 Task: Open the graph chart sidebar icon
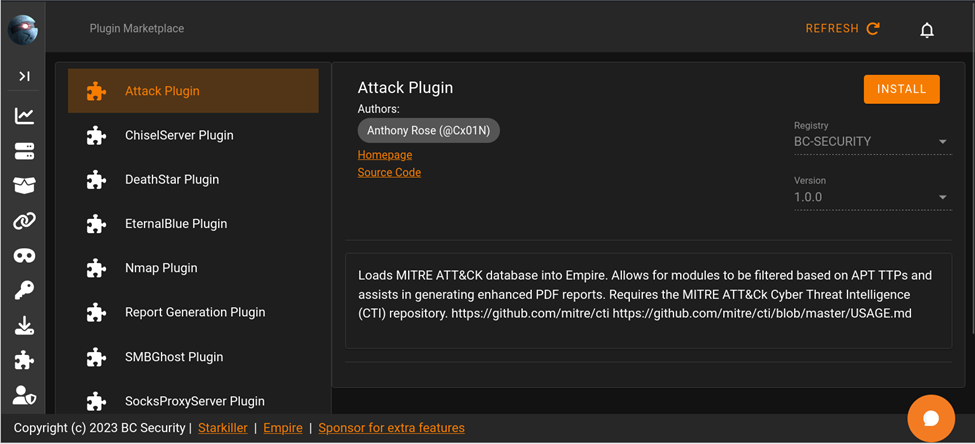(x=24, y=116)
